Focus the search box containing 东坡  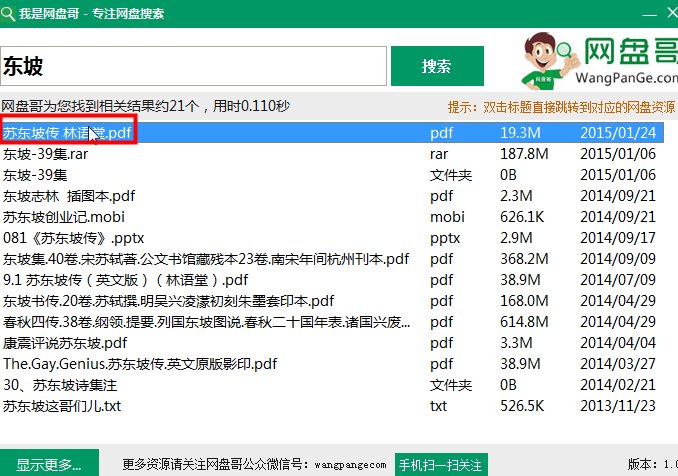pos(193,66)
